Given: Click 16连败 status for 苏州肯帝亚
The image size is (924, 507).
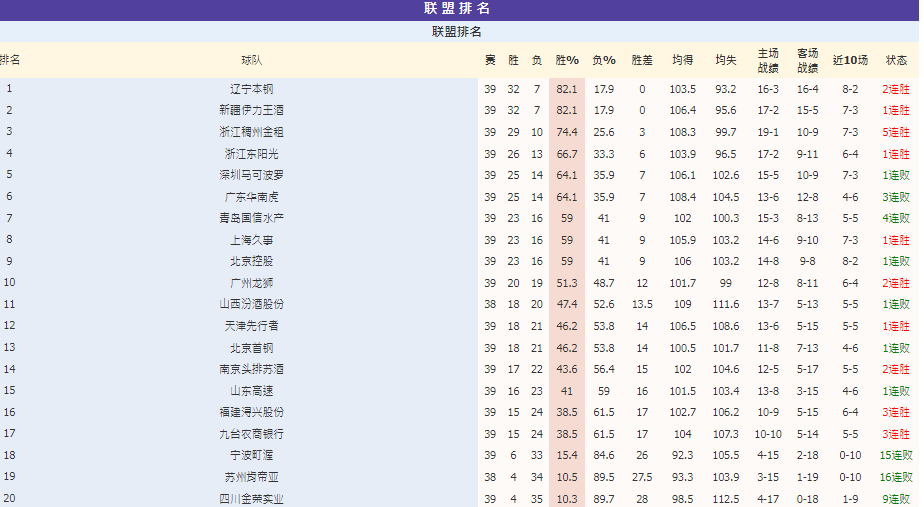Looking at the screenshot, I should pos(896,477).
